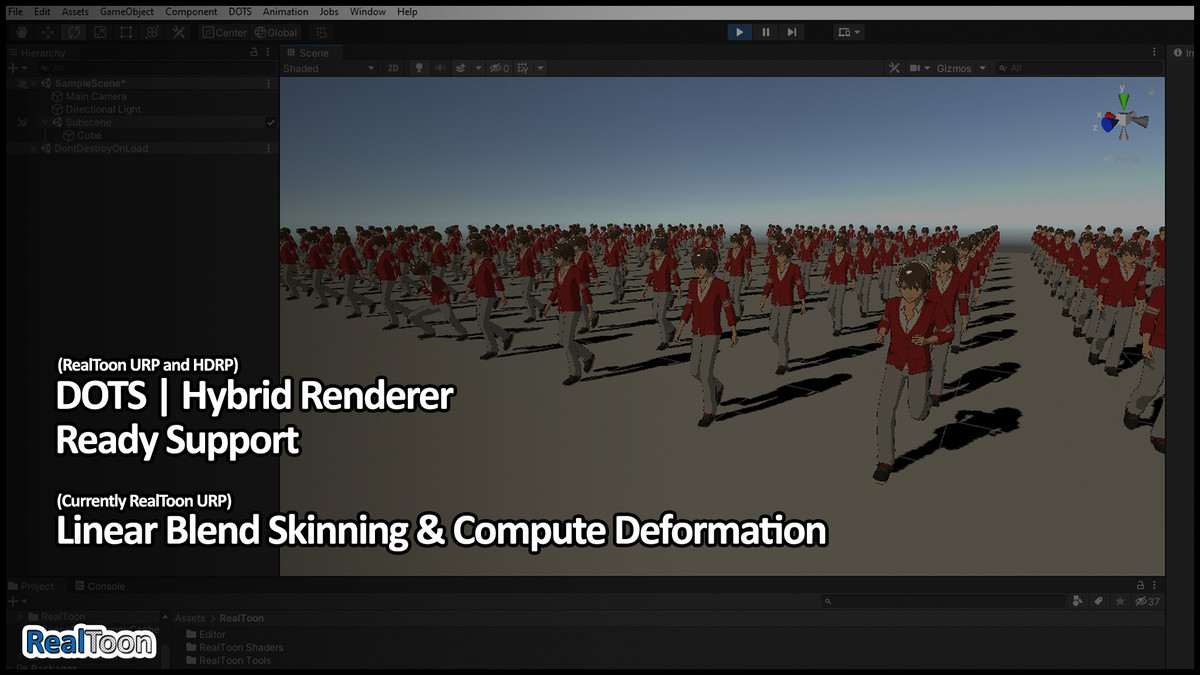Image resolution: width=1200 pixels, height=675 pixels.
Task: Open the Jobs menu
Action: point(329,12)
